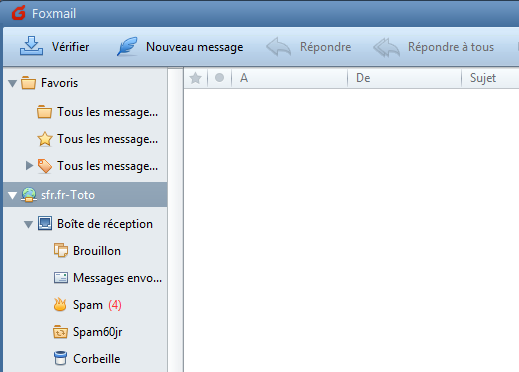Compose with the Nouveau message label
Image resolution: width=519 pixels, height=372 pixels.
click(194, 47)
